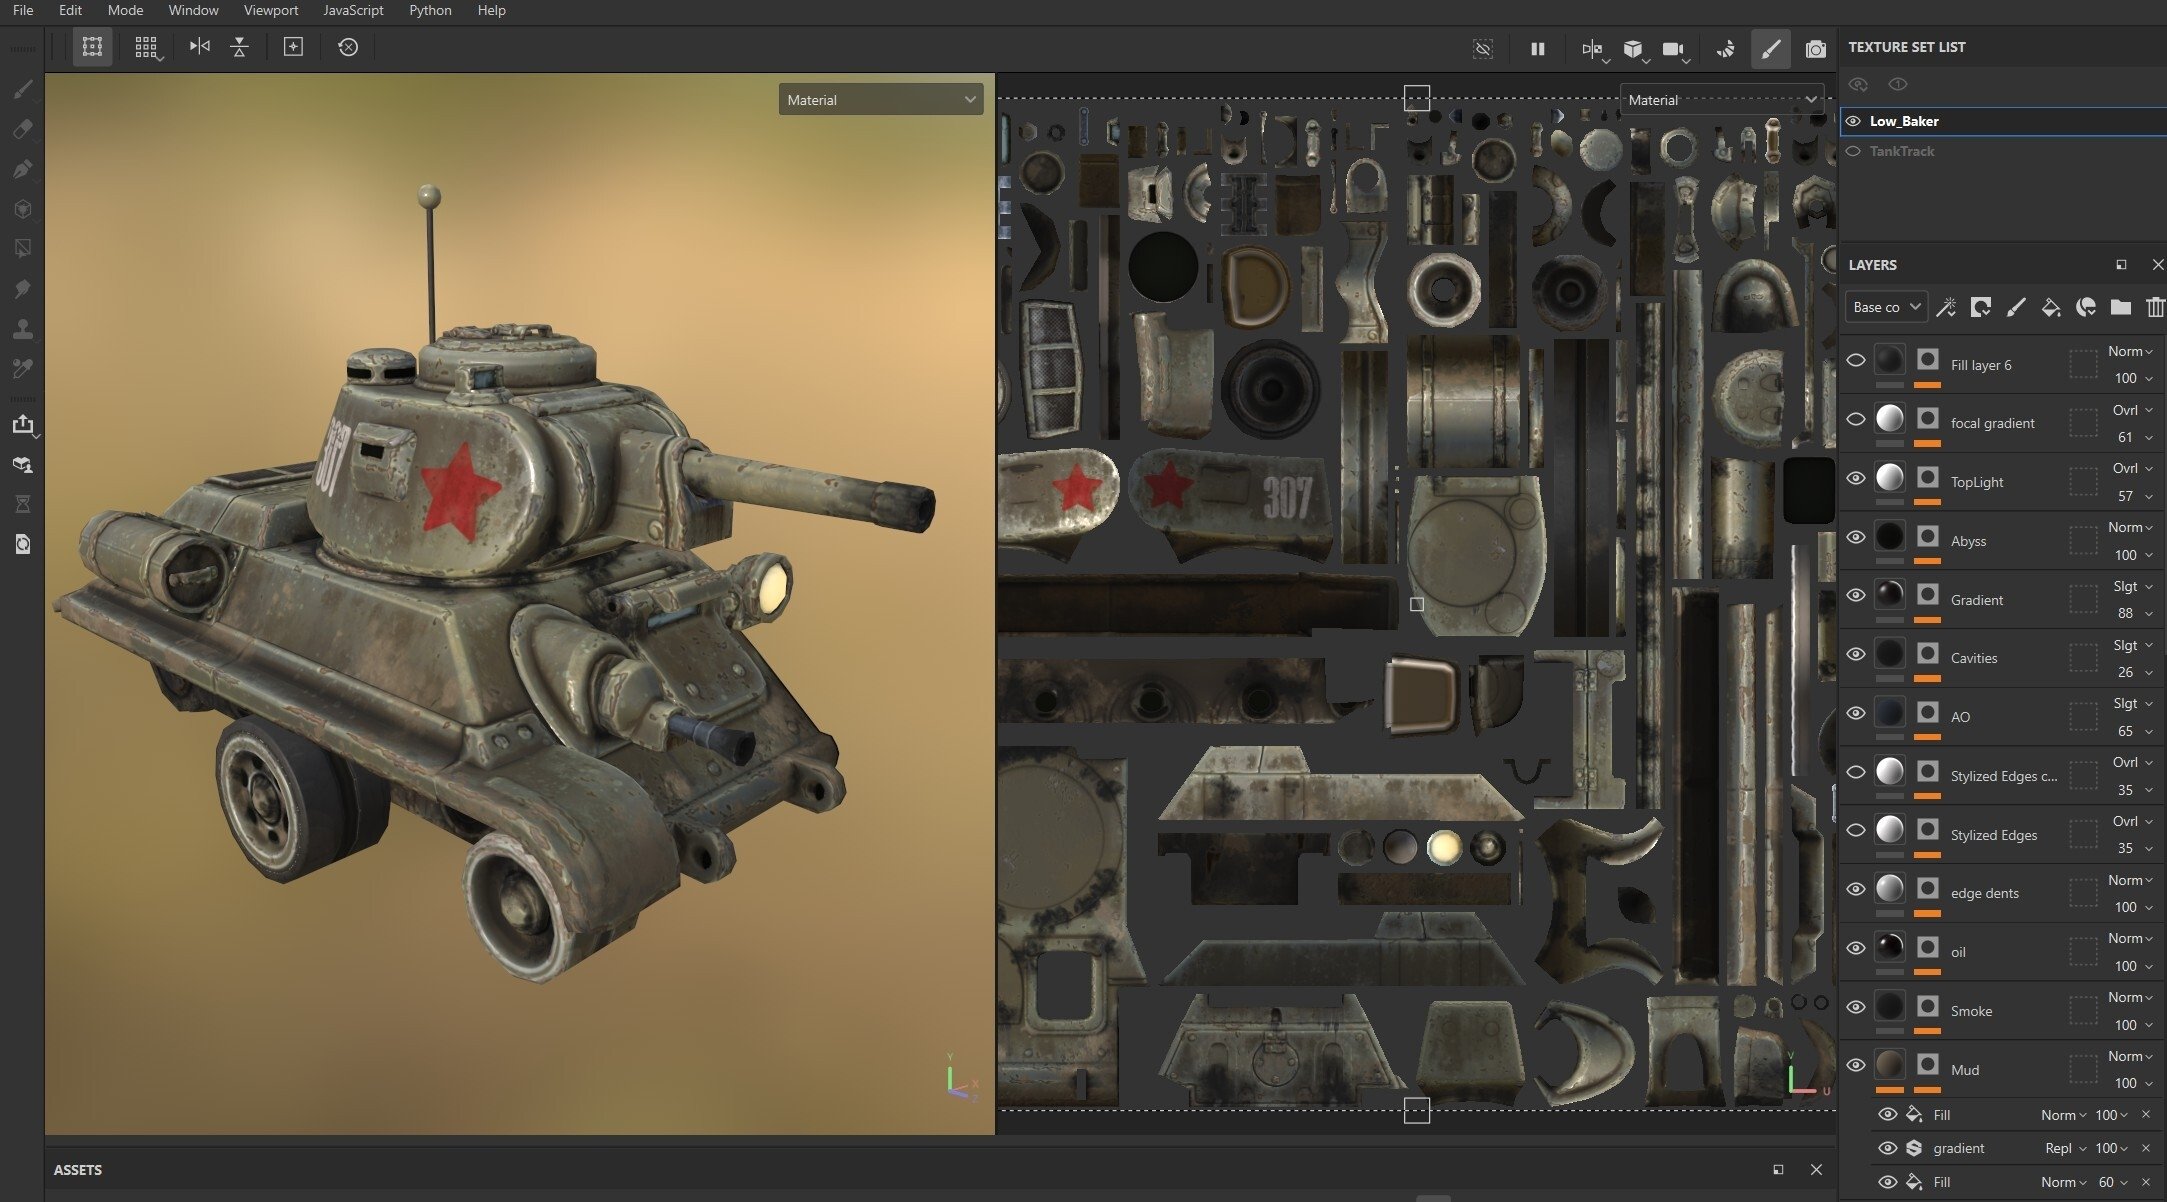2167x1202 pixels.
Task: Remove the gradient effect from Mud layer
Action: pos(2145,1148)
